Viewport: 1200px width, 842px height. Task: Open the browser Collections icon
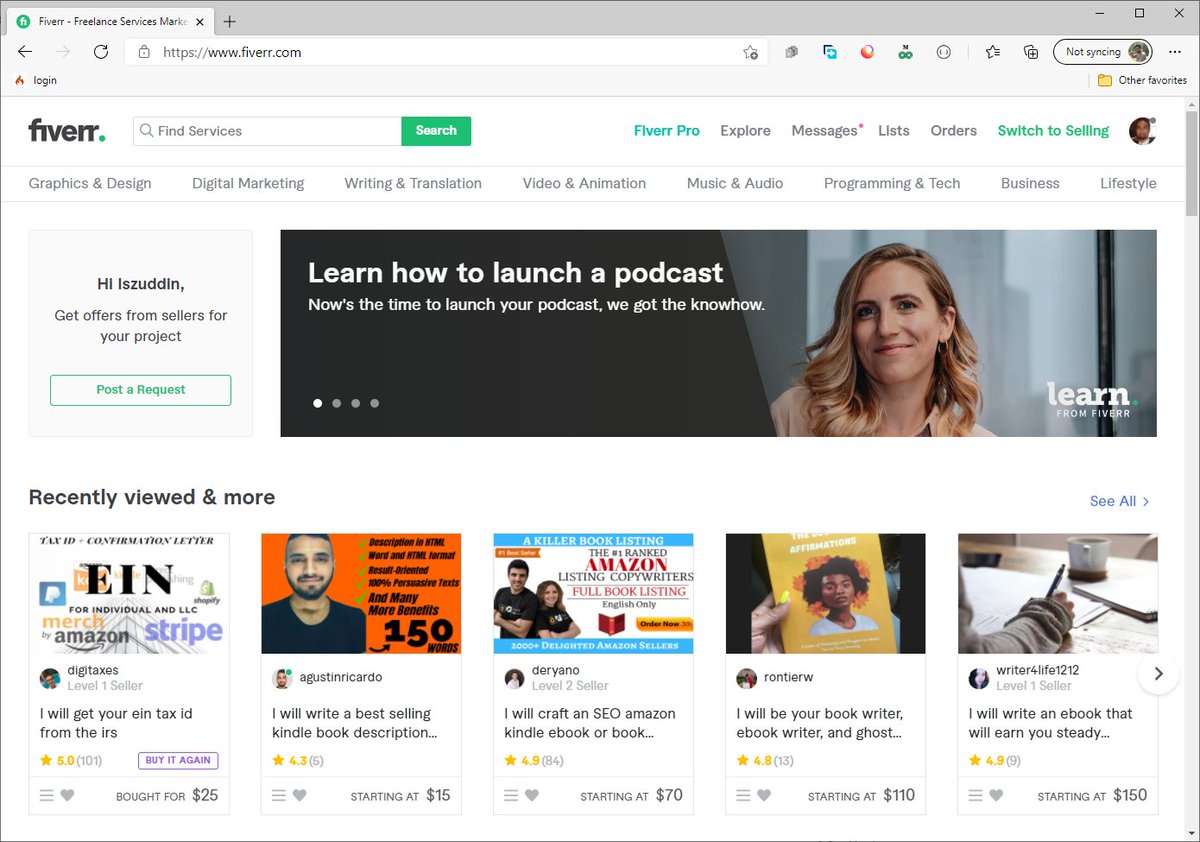pos(1031,52)
